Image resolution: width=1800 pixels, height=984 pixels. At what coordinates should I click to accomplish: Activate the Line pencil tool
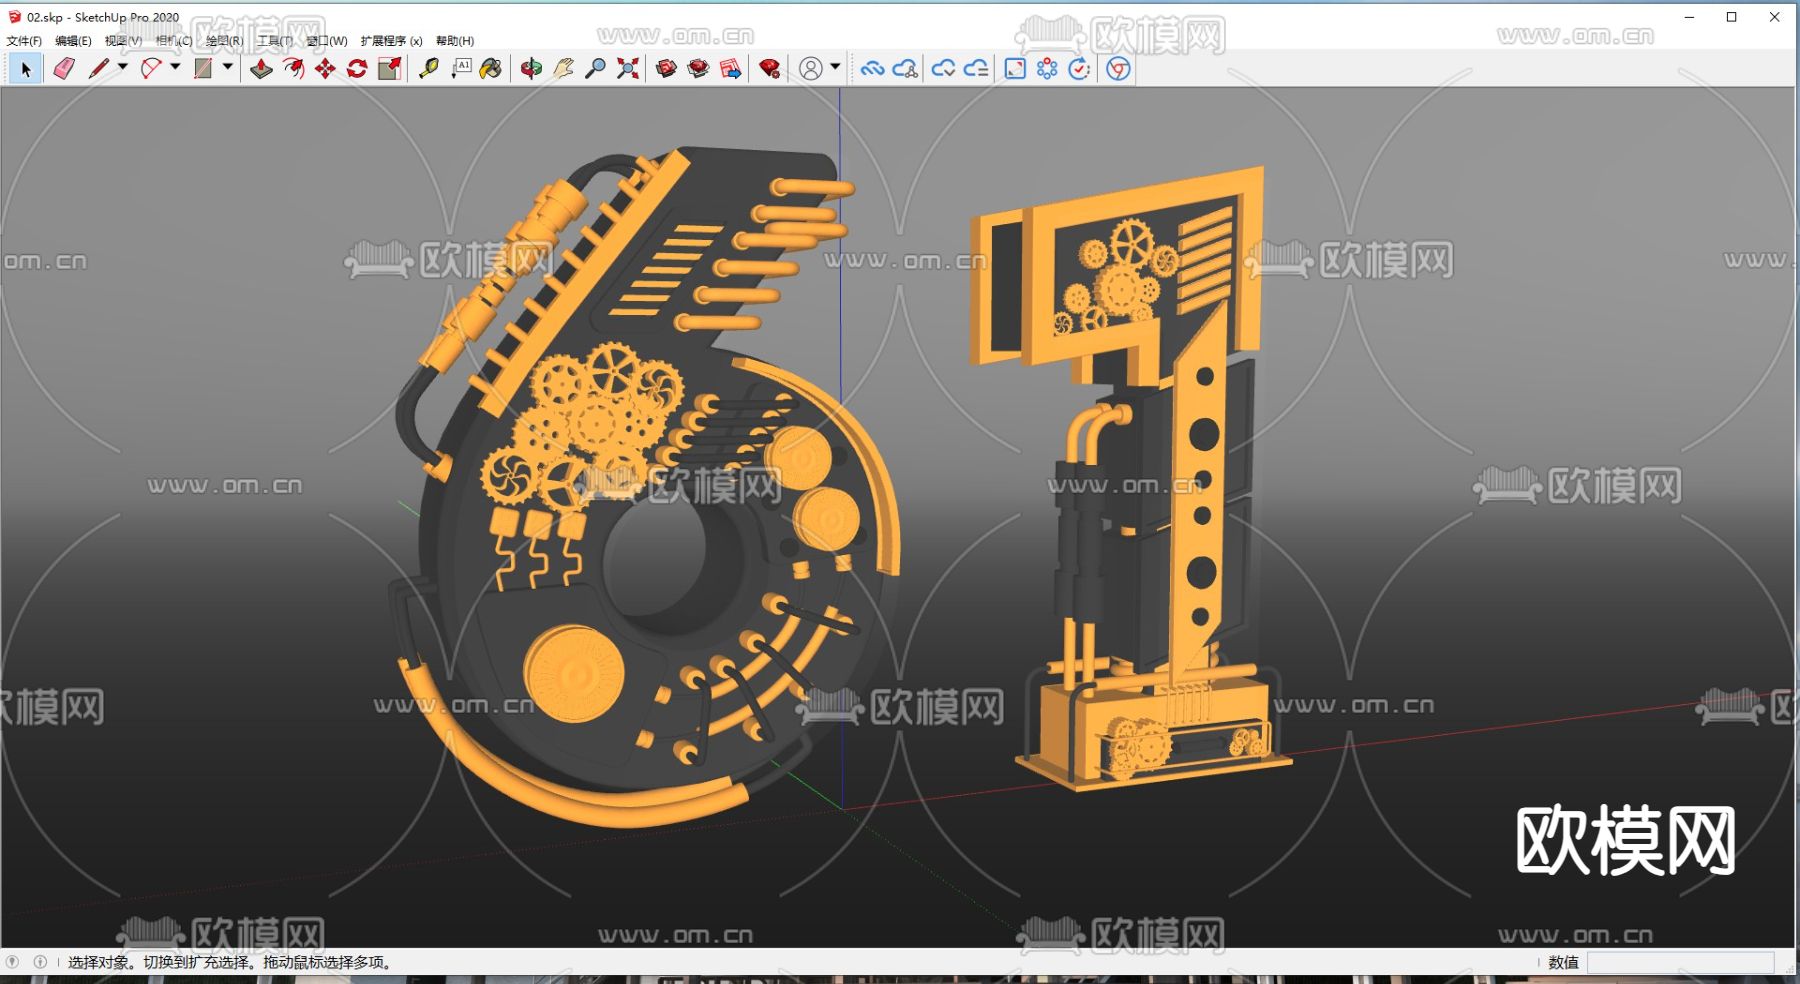99,68
